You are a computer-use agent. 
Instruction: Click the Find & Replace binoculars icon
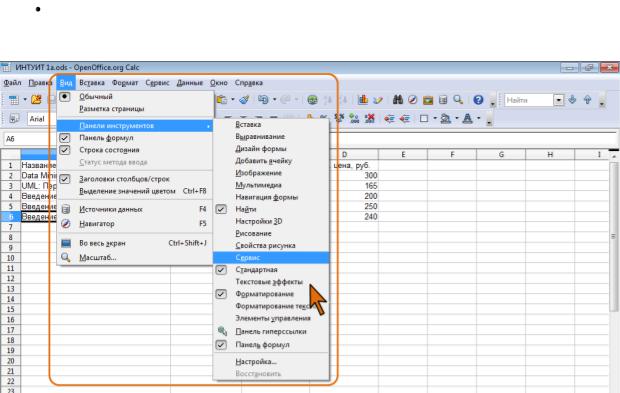click(397, 100)
